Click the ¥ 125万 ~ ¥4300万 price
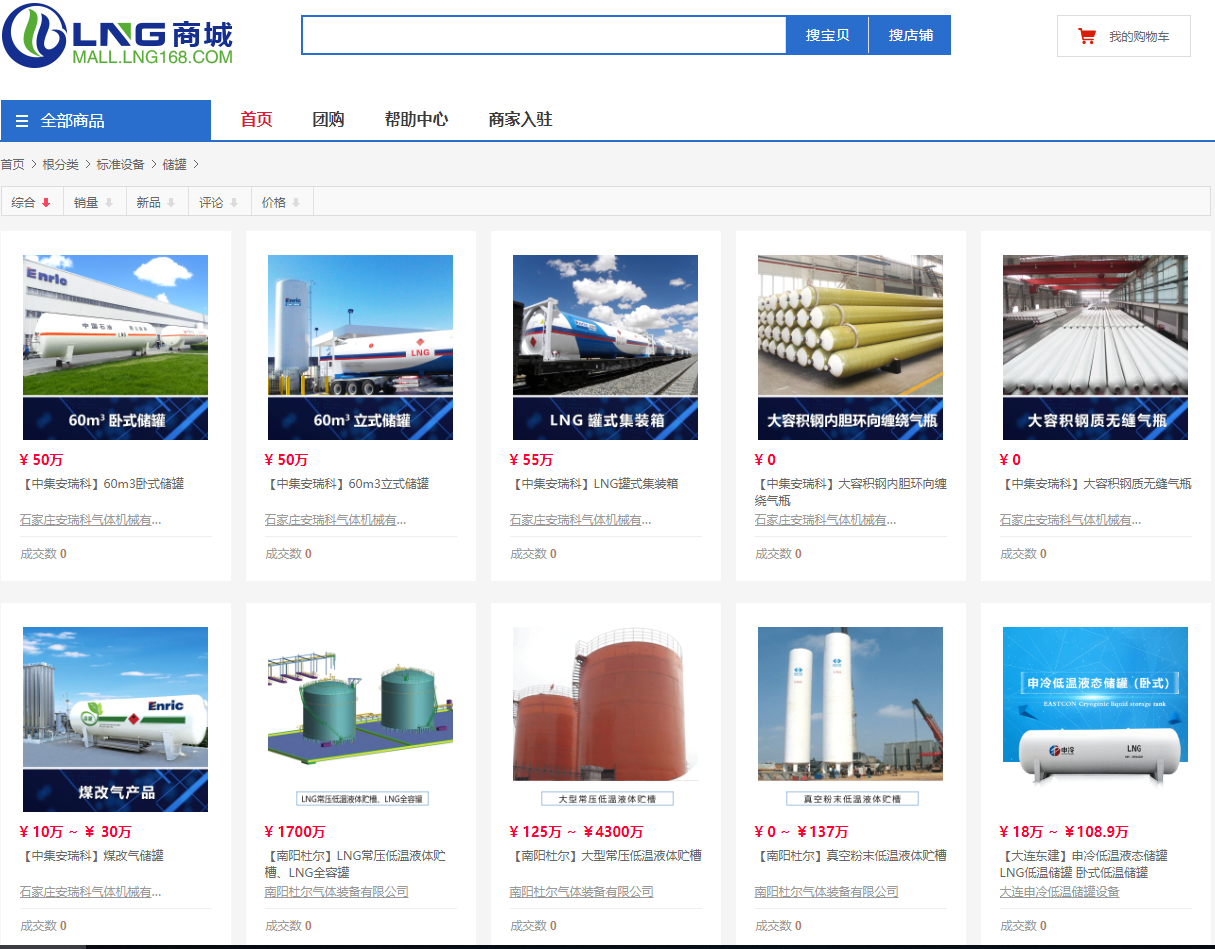The height and width of the screenshot is (949, 1215). [x=576, y=832]
